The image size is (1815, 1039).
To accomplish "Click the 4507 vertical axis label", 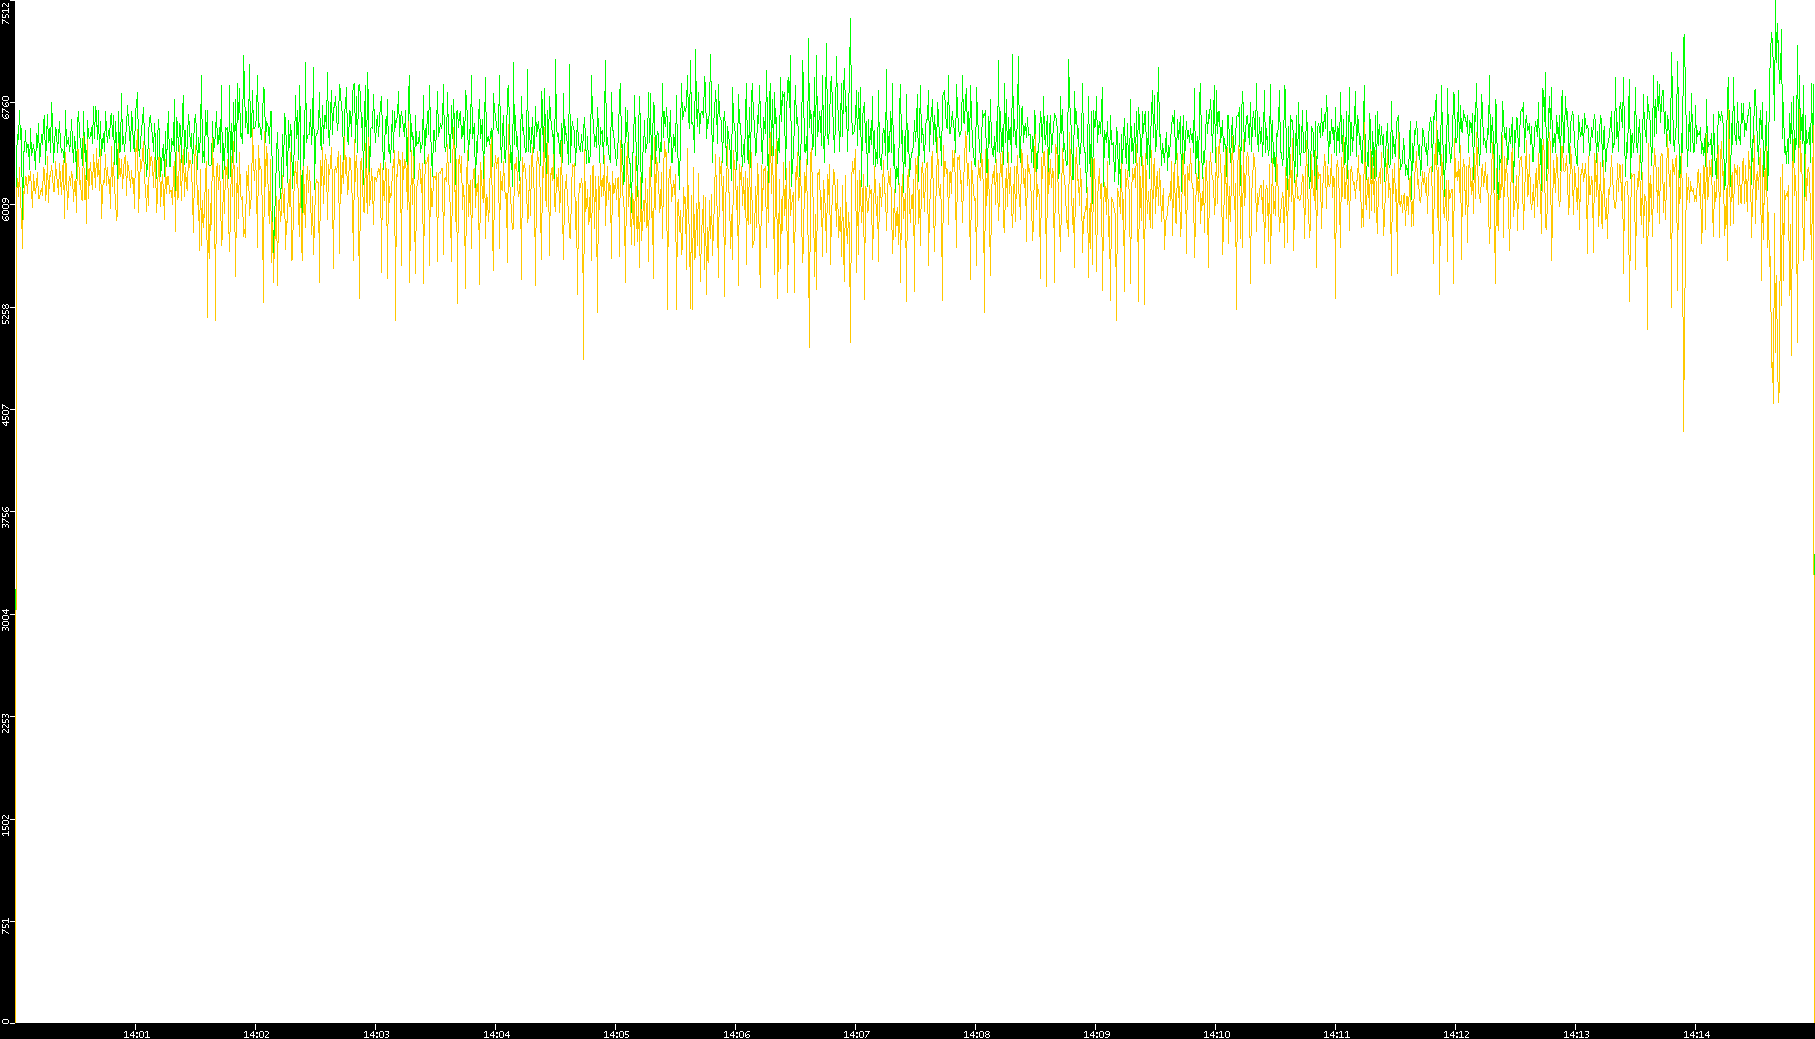I will (6, 415).
